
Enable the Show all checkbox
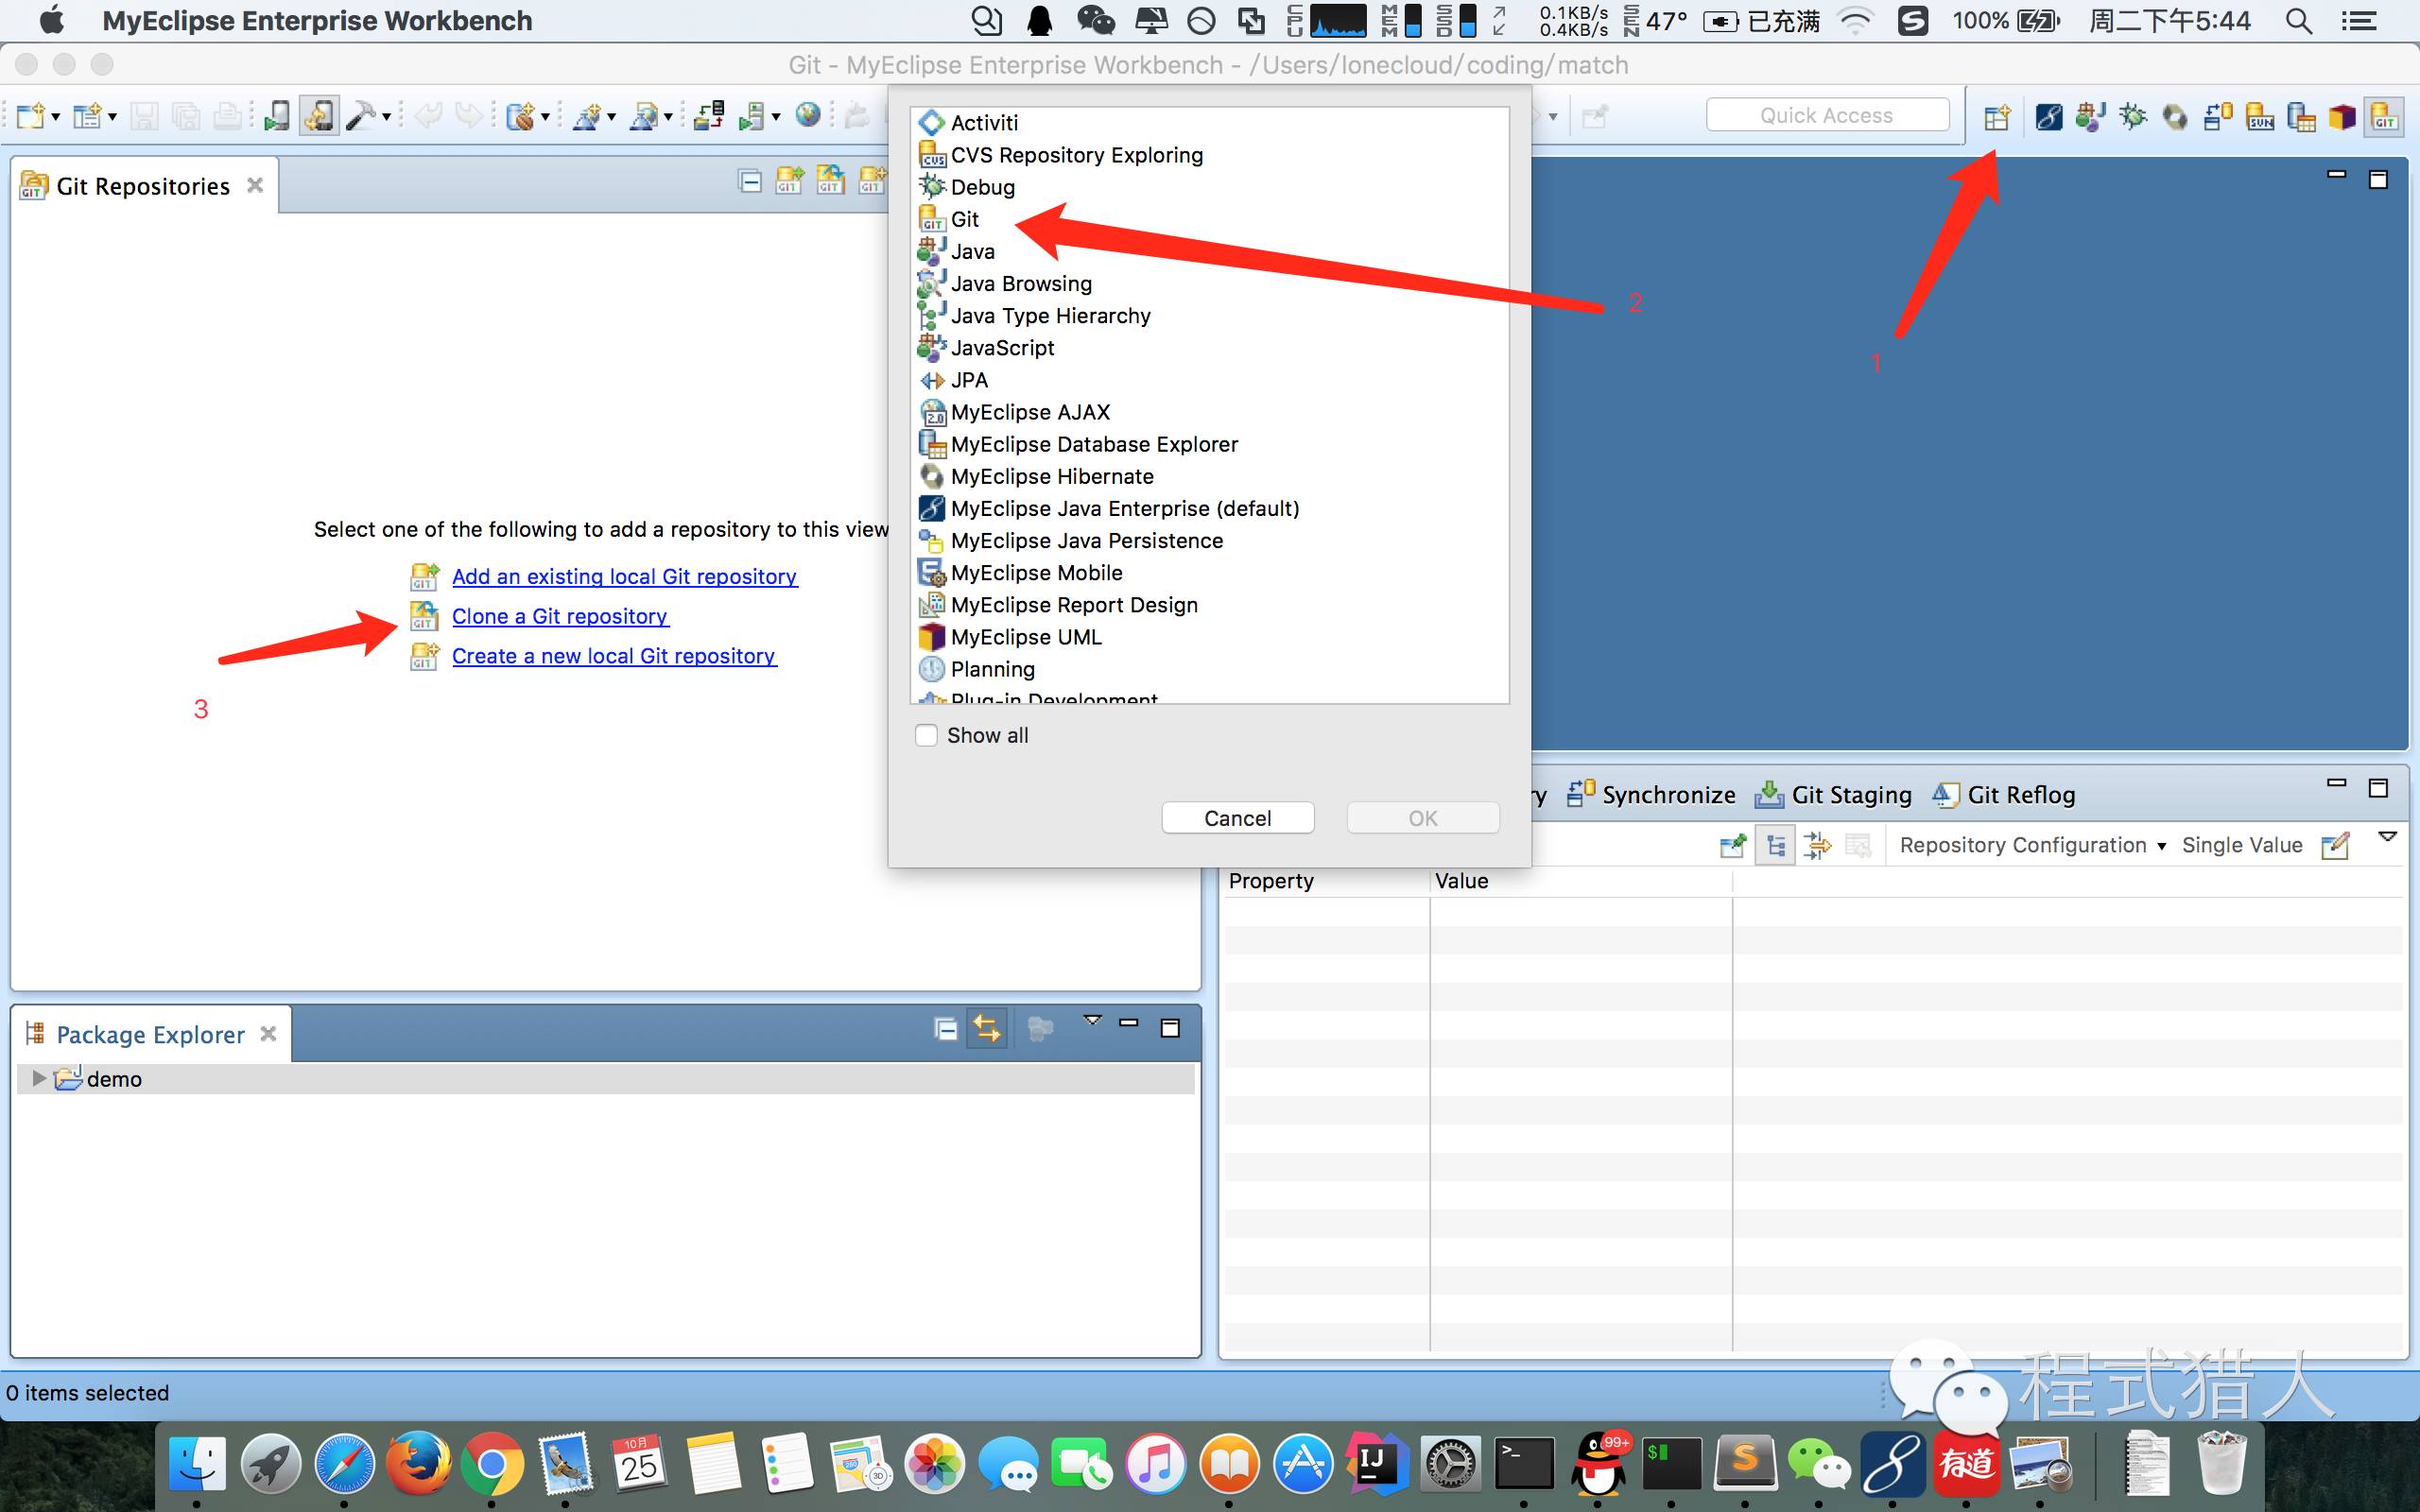926,735
